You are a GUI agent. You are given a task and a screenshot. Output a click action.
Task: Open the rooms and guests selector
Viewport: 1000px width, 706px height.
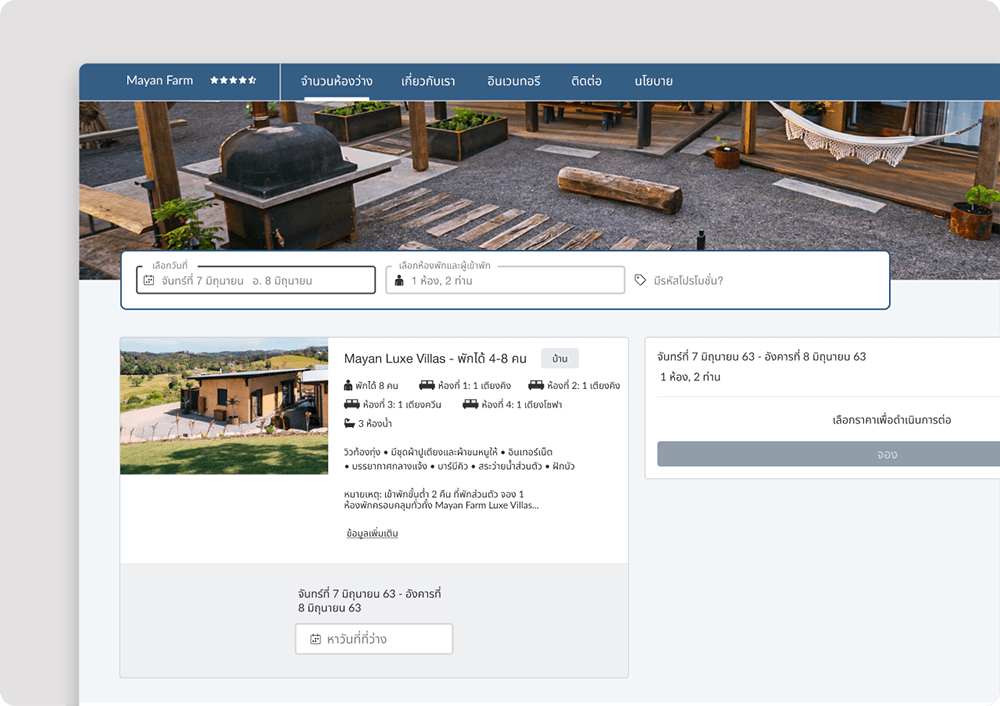[505, 280]
